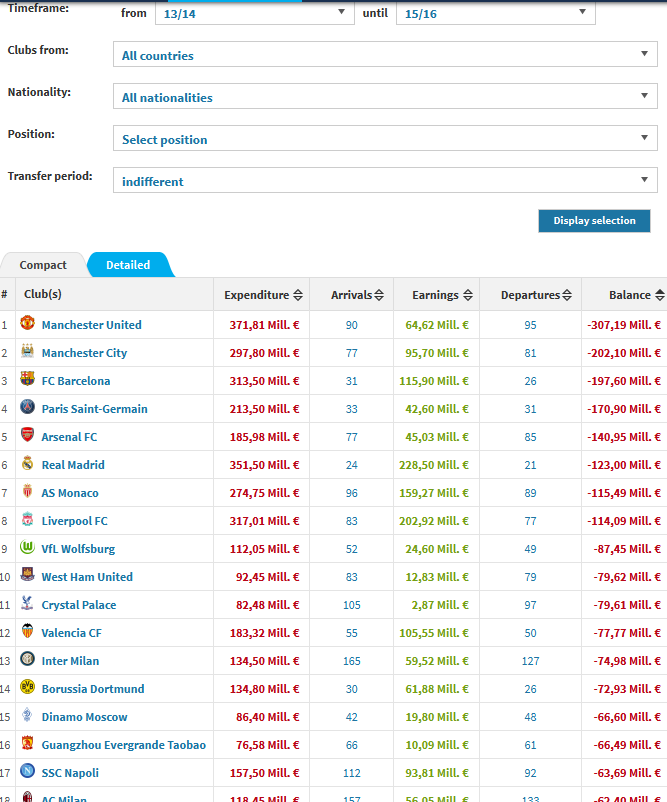Click the Valencia CF crest
Screen dimensions: 667x802
28,631
